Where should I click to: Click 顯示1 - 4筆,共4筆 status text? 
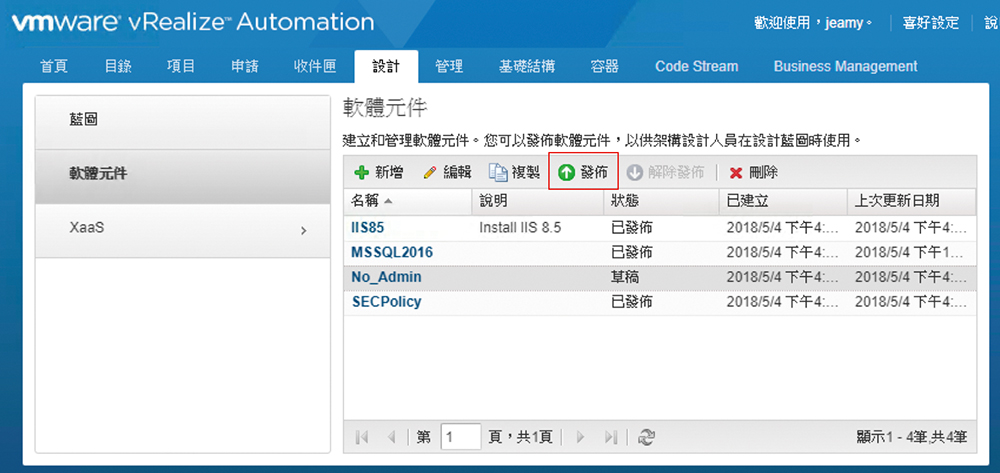tap(912, 437)
